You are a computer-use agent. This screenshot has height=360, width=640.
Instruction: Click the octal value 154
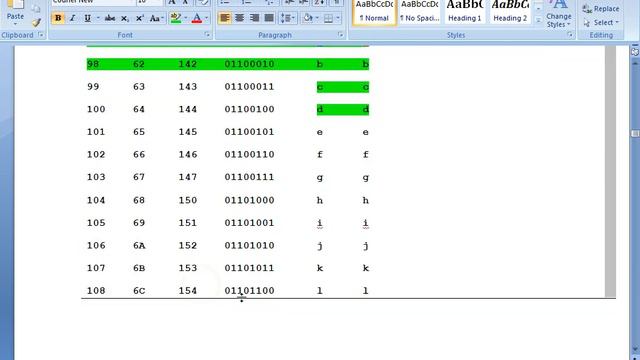188,290
